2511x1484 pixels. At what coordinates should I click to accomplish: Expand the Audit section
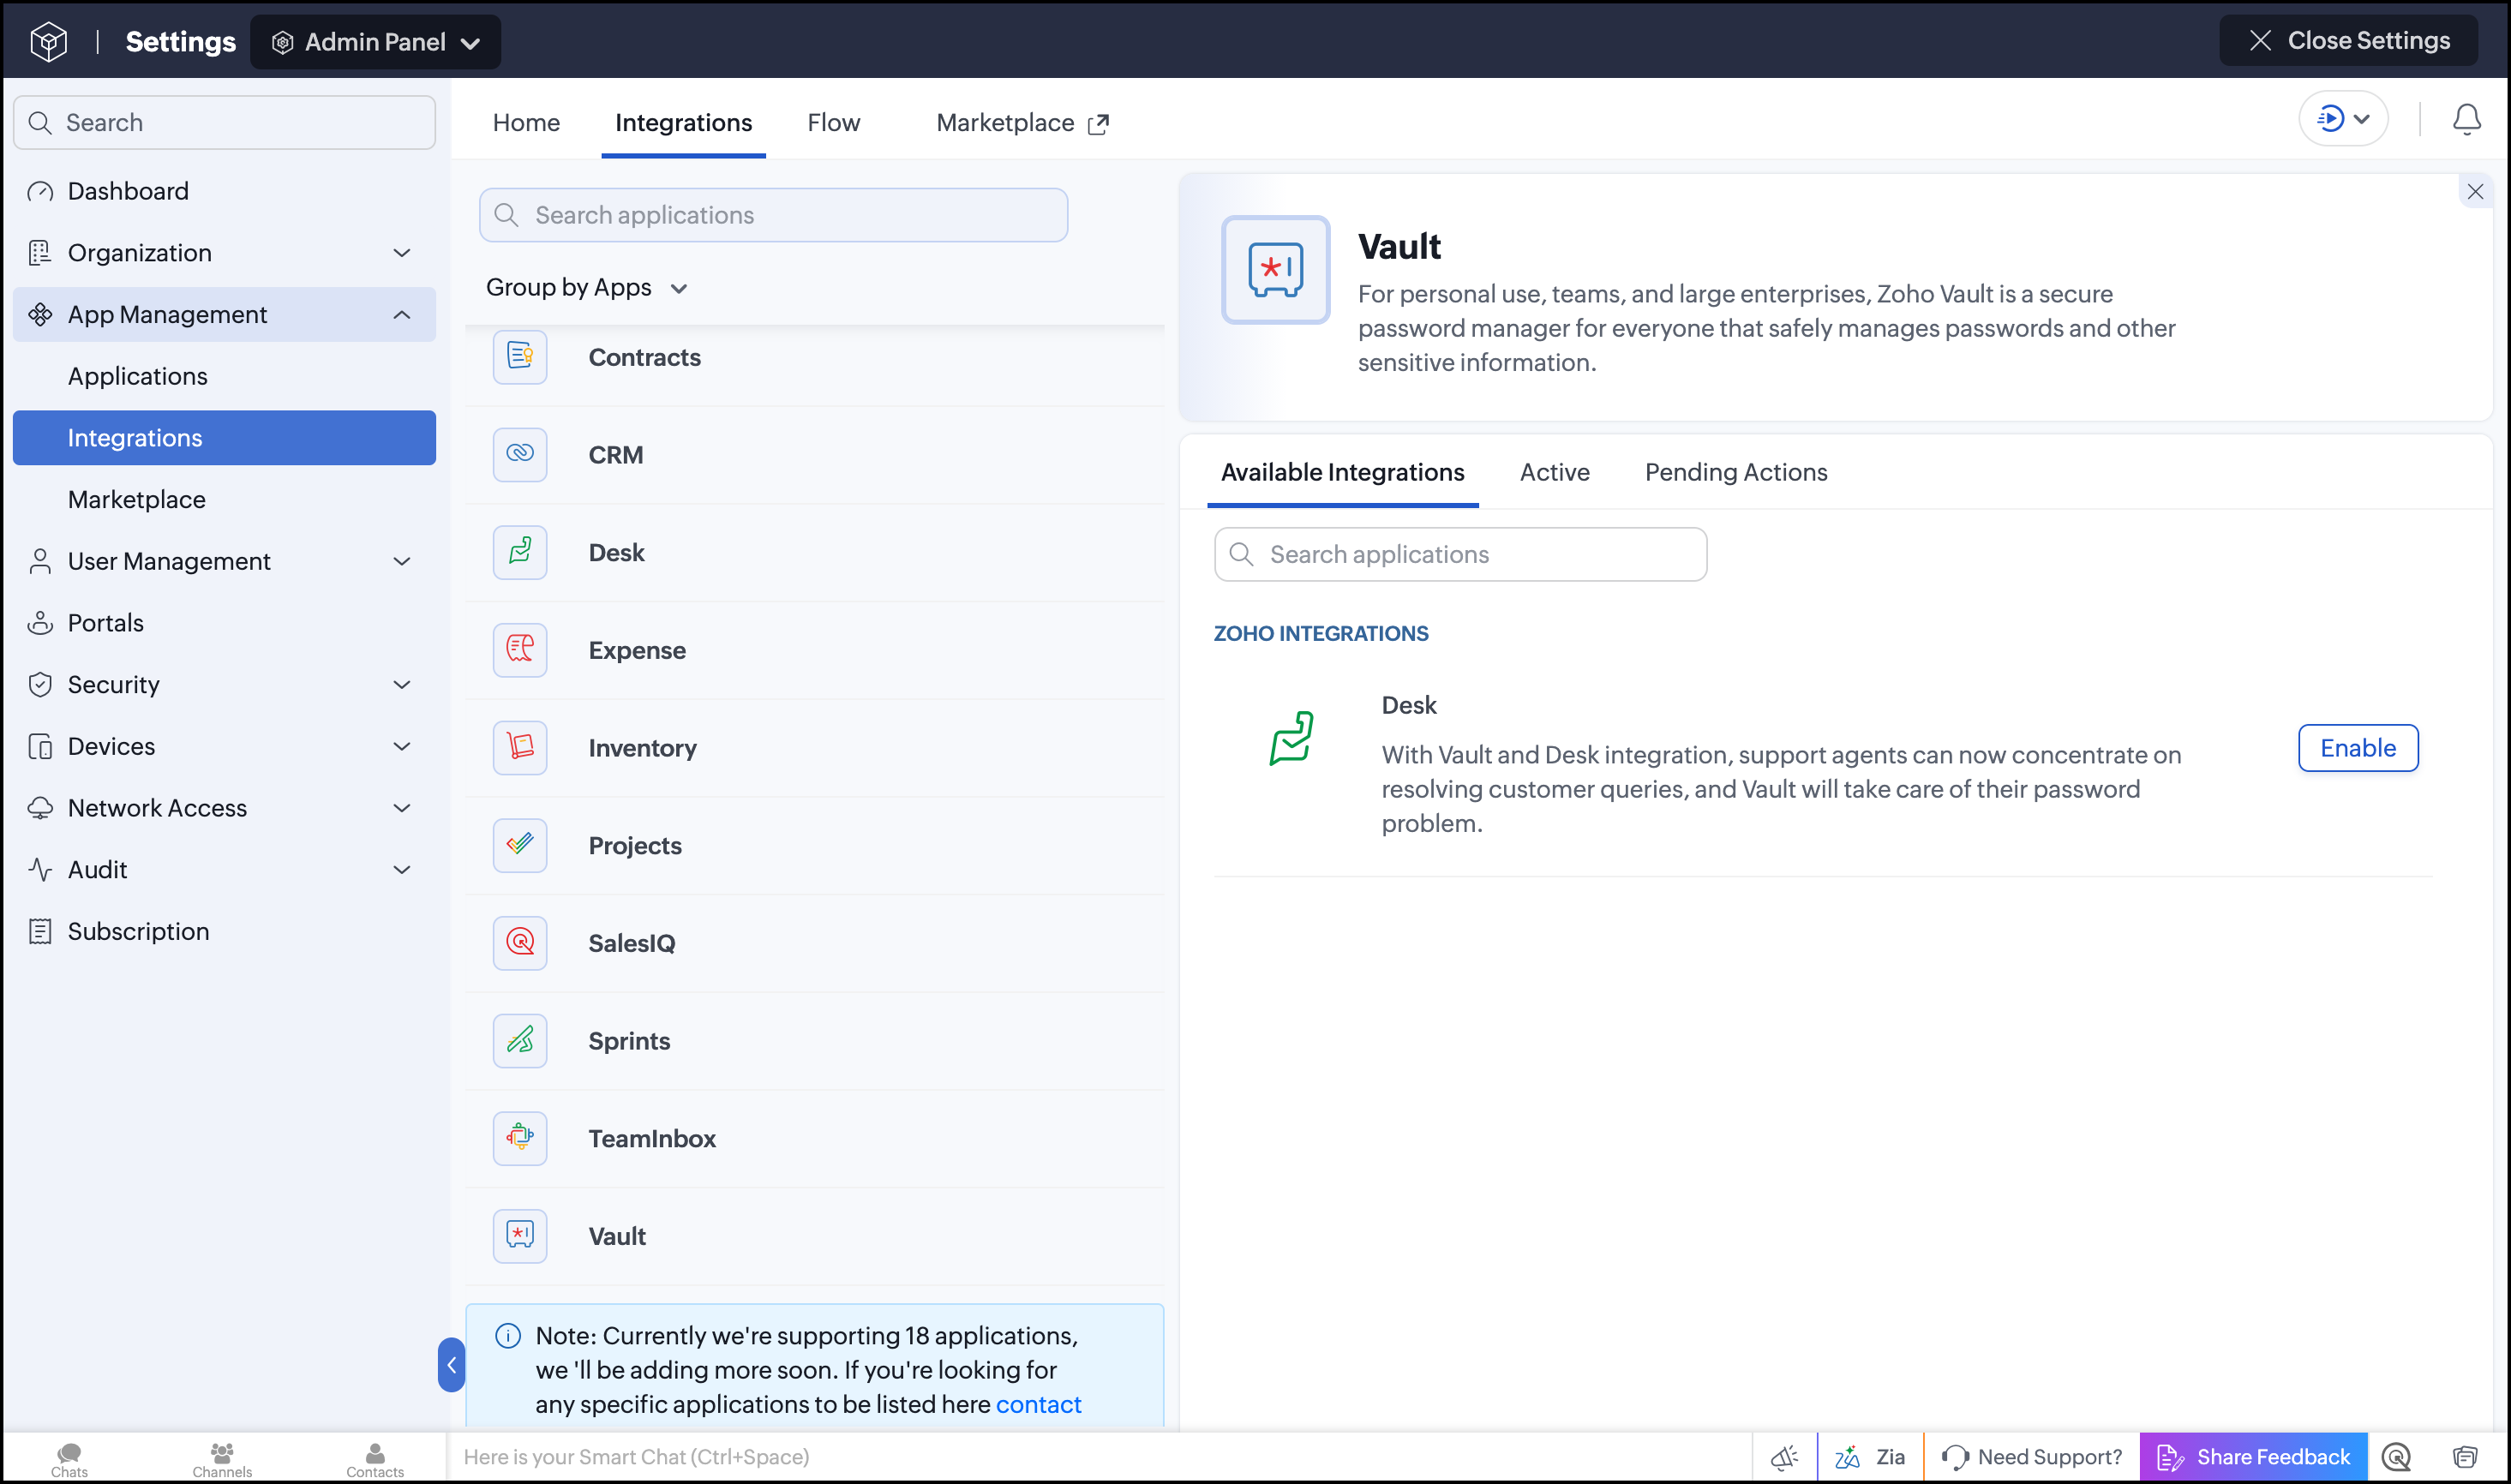[x=402, y=870]
